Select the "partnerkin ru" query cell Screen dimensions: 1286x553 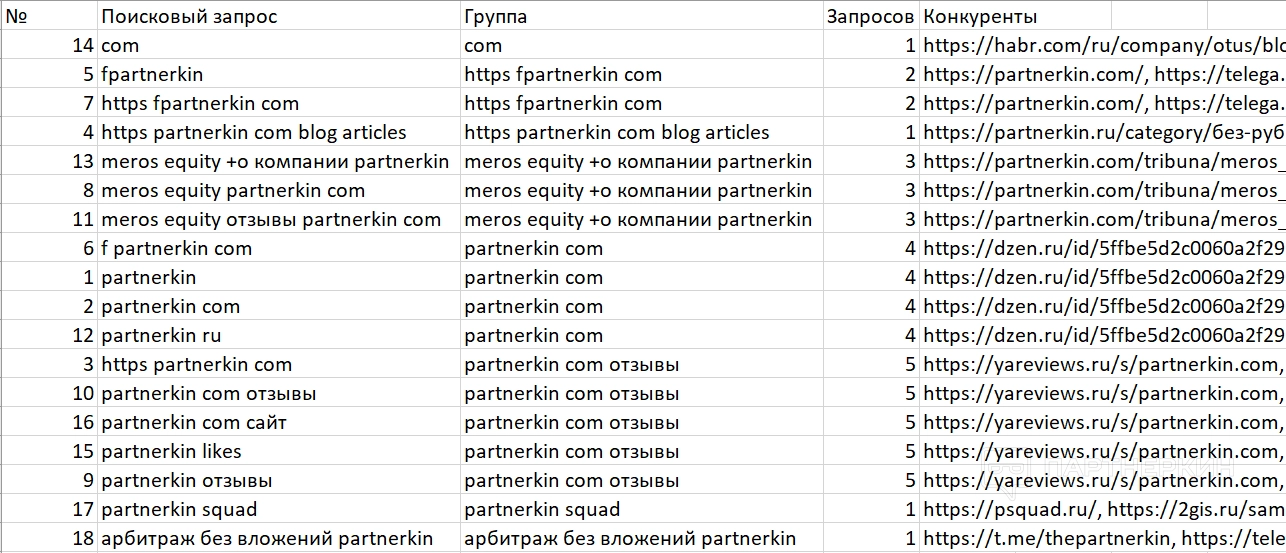161,335
